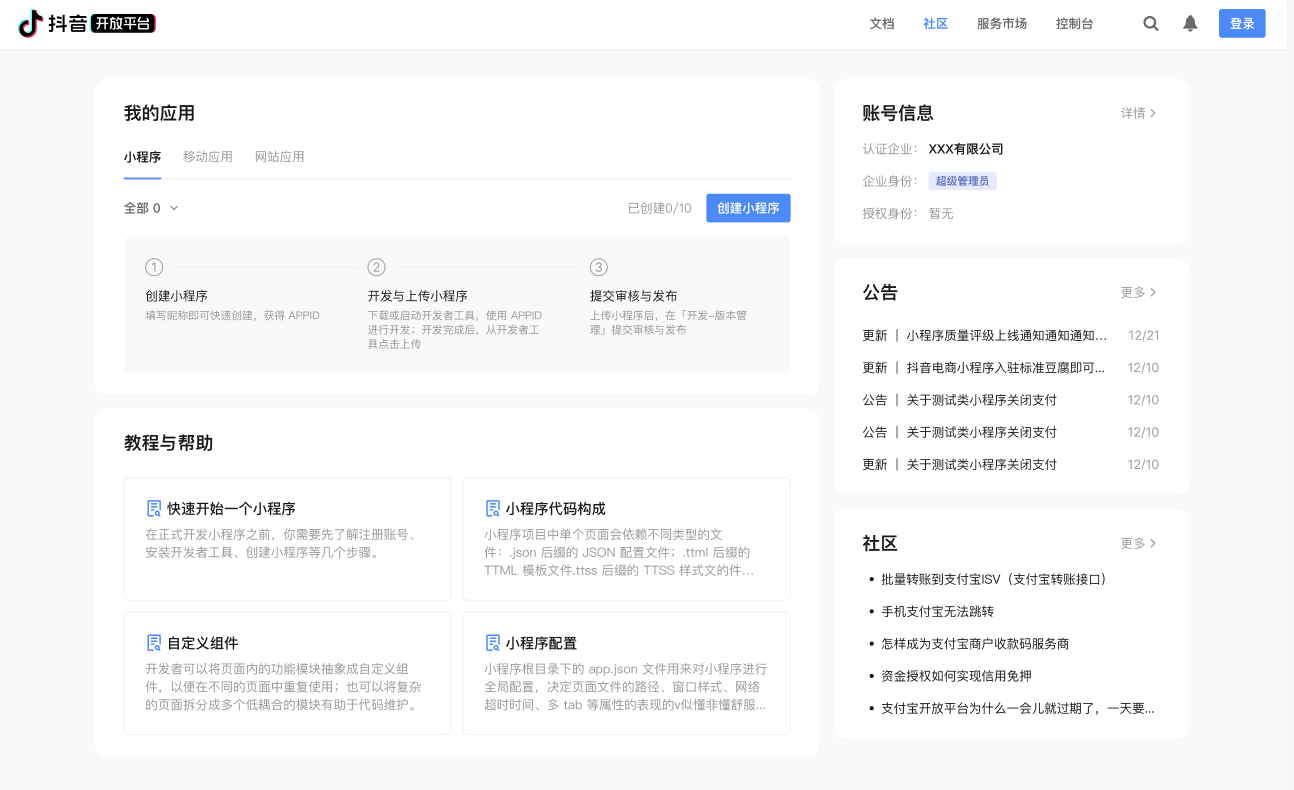
Task: Click the 创建小程序 button
Action: pyautogui.click(x=748, y=208)
